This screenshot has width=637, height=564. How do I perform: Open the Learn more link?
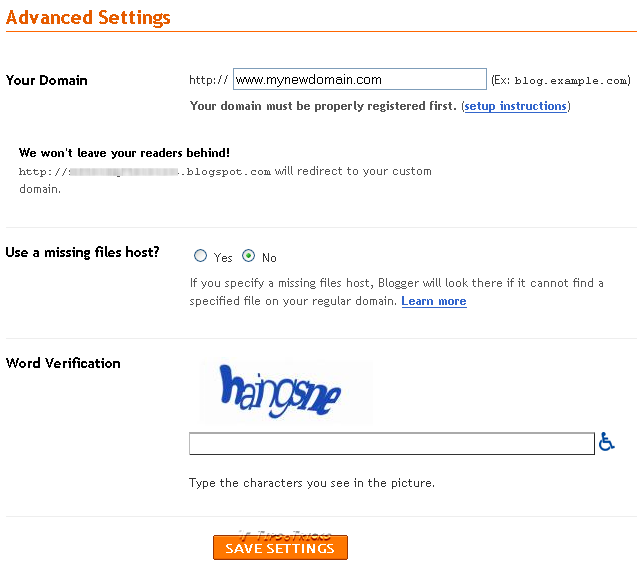434,301
